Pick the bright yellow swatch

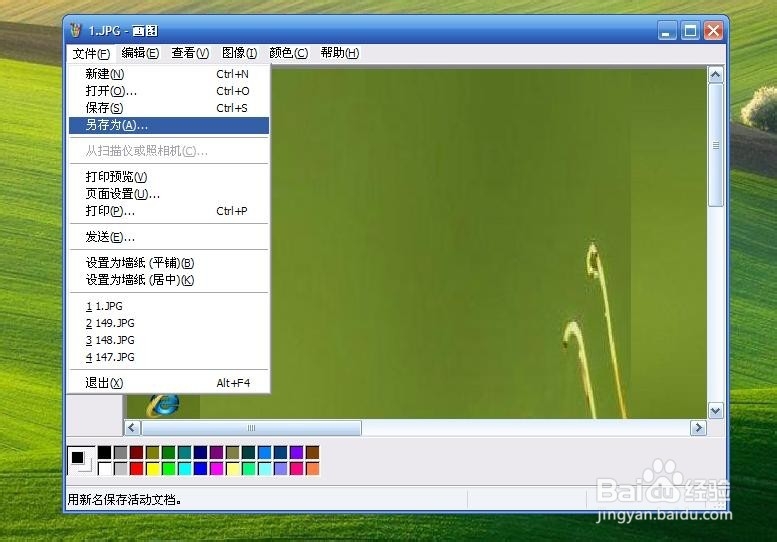(153, 468)
